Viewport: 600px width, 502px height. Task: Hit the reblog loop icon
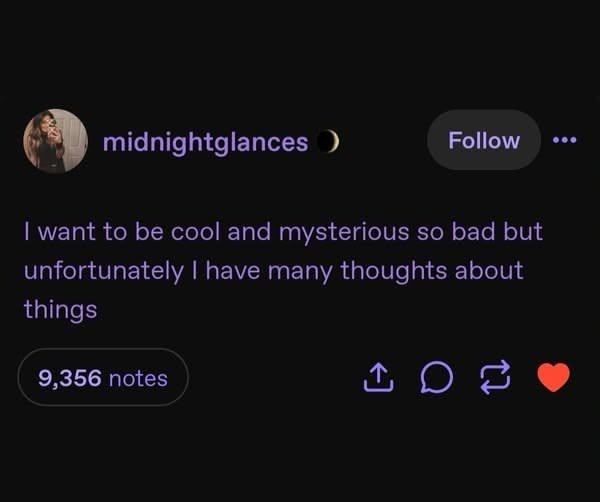[x=495, y=377]
